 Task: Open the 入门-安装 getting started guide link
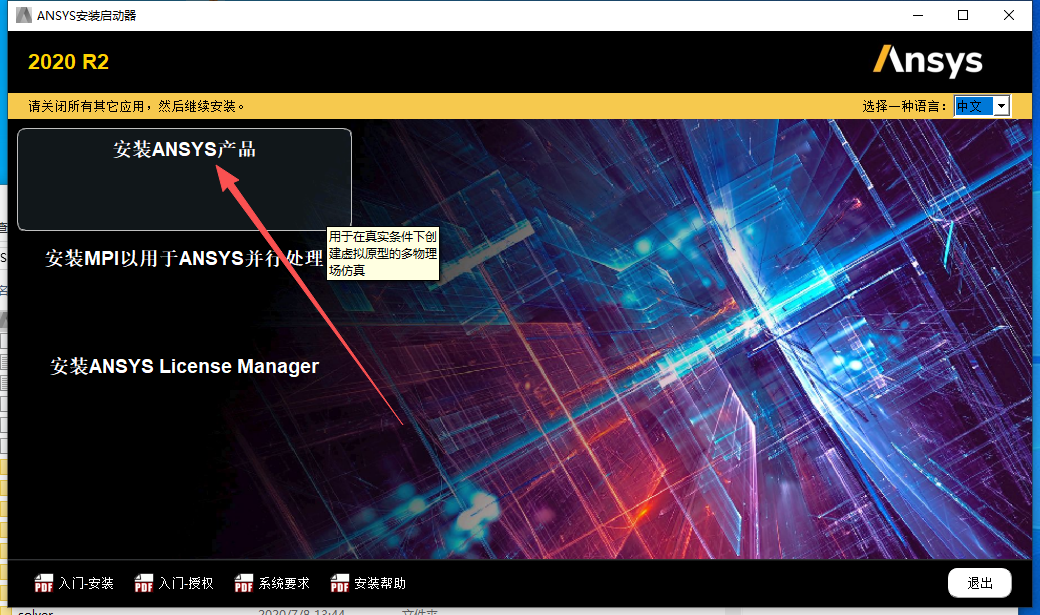[86, 583]
